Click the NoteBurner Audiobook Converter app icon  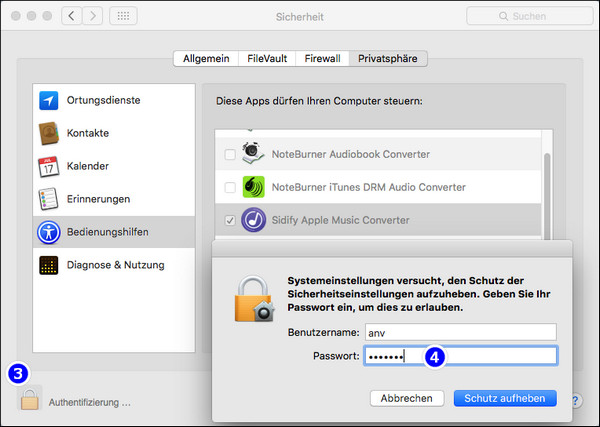coord(253,154)
